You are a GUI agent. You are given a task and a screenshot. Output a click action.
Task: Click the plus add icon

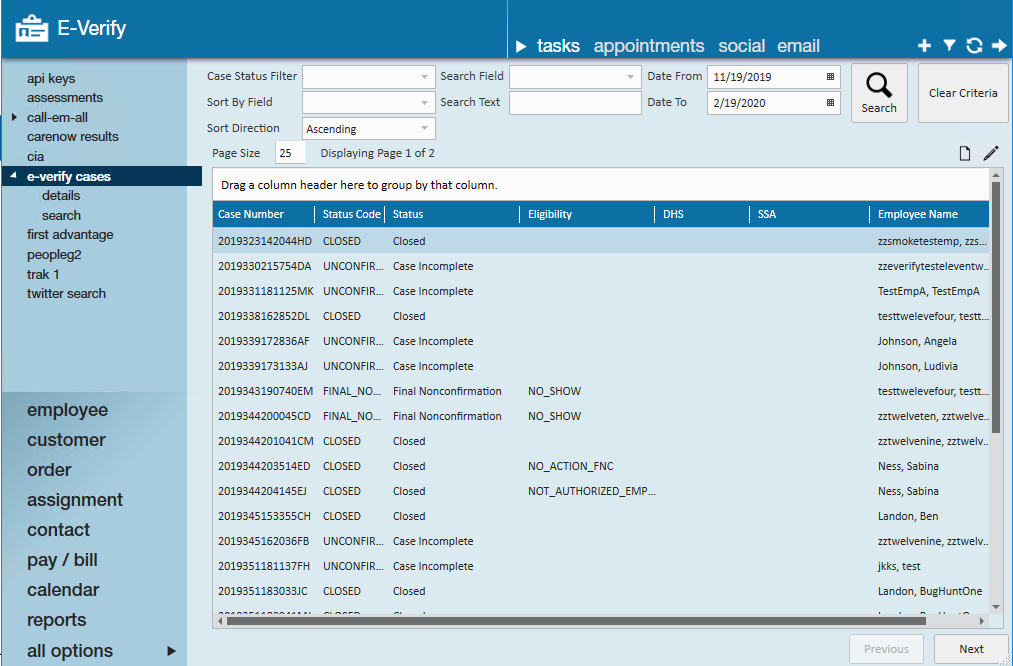tap(924, 45)
